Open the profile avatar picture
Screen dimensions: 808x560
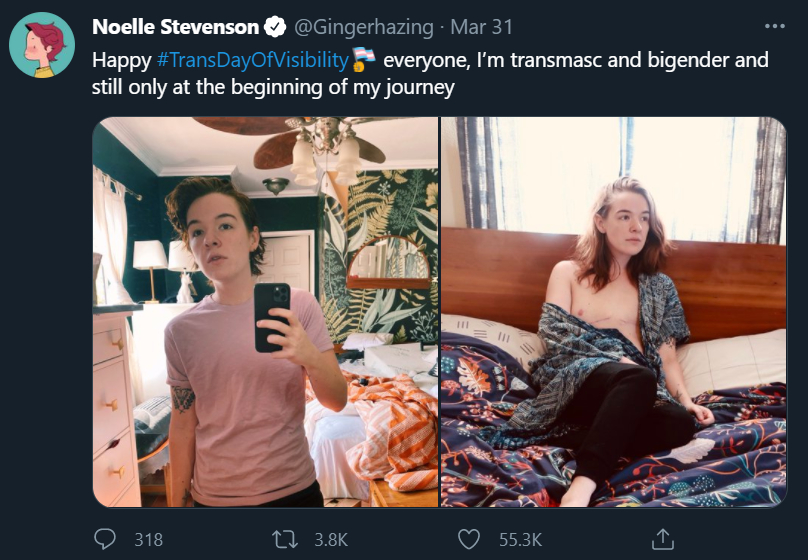42,45
